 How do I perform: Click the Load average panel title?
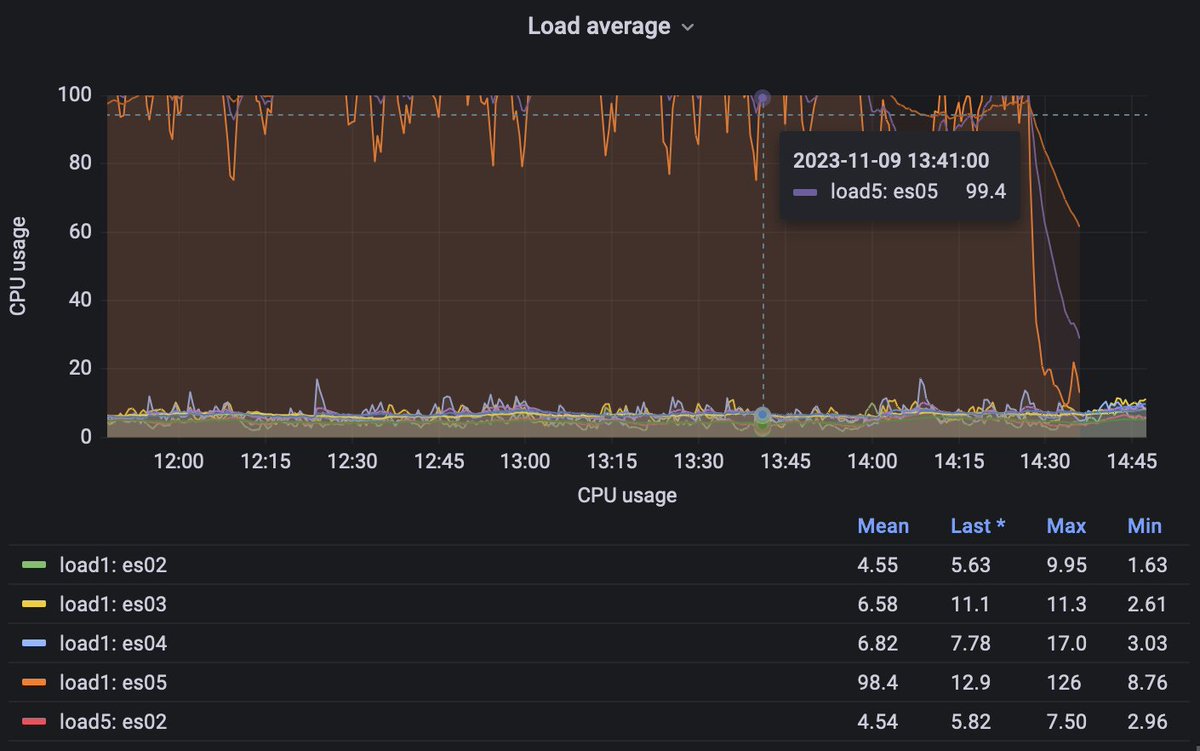click(x=597, y=26)
